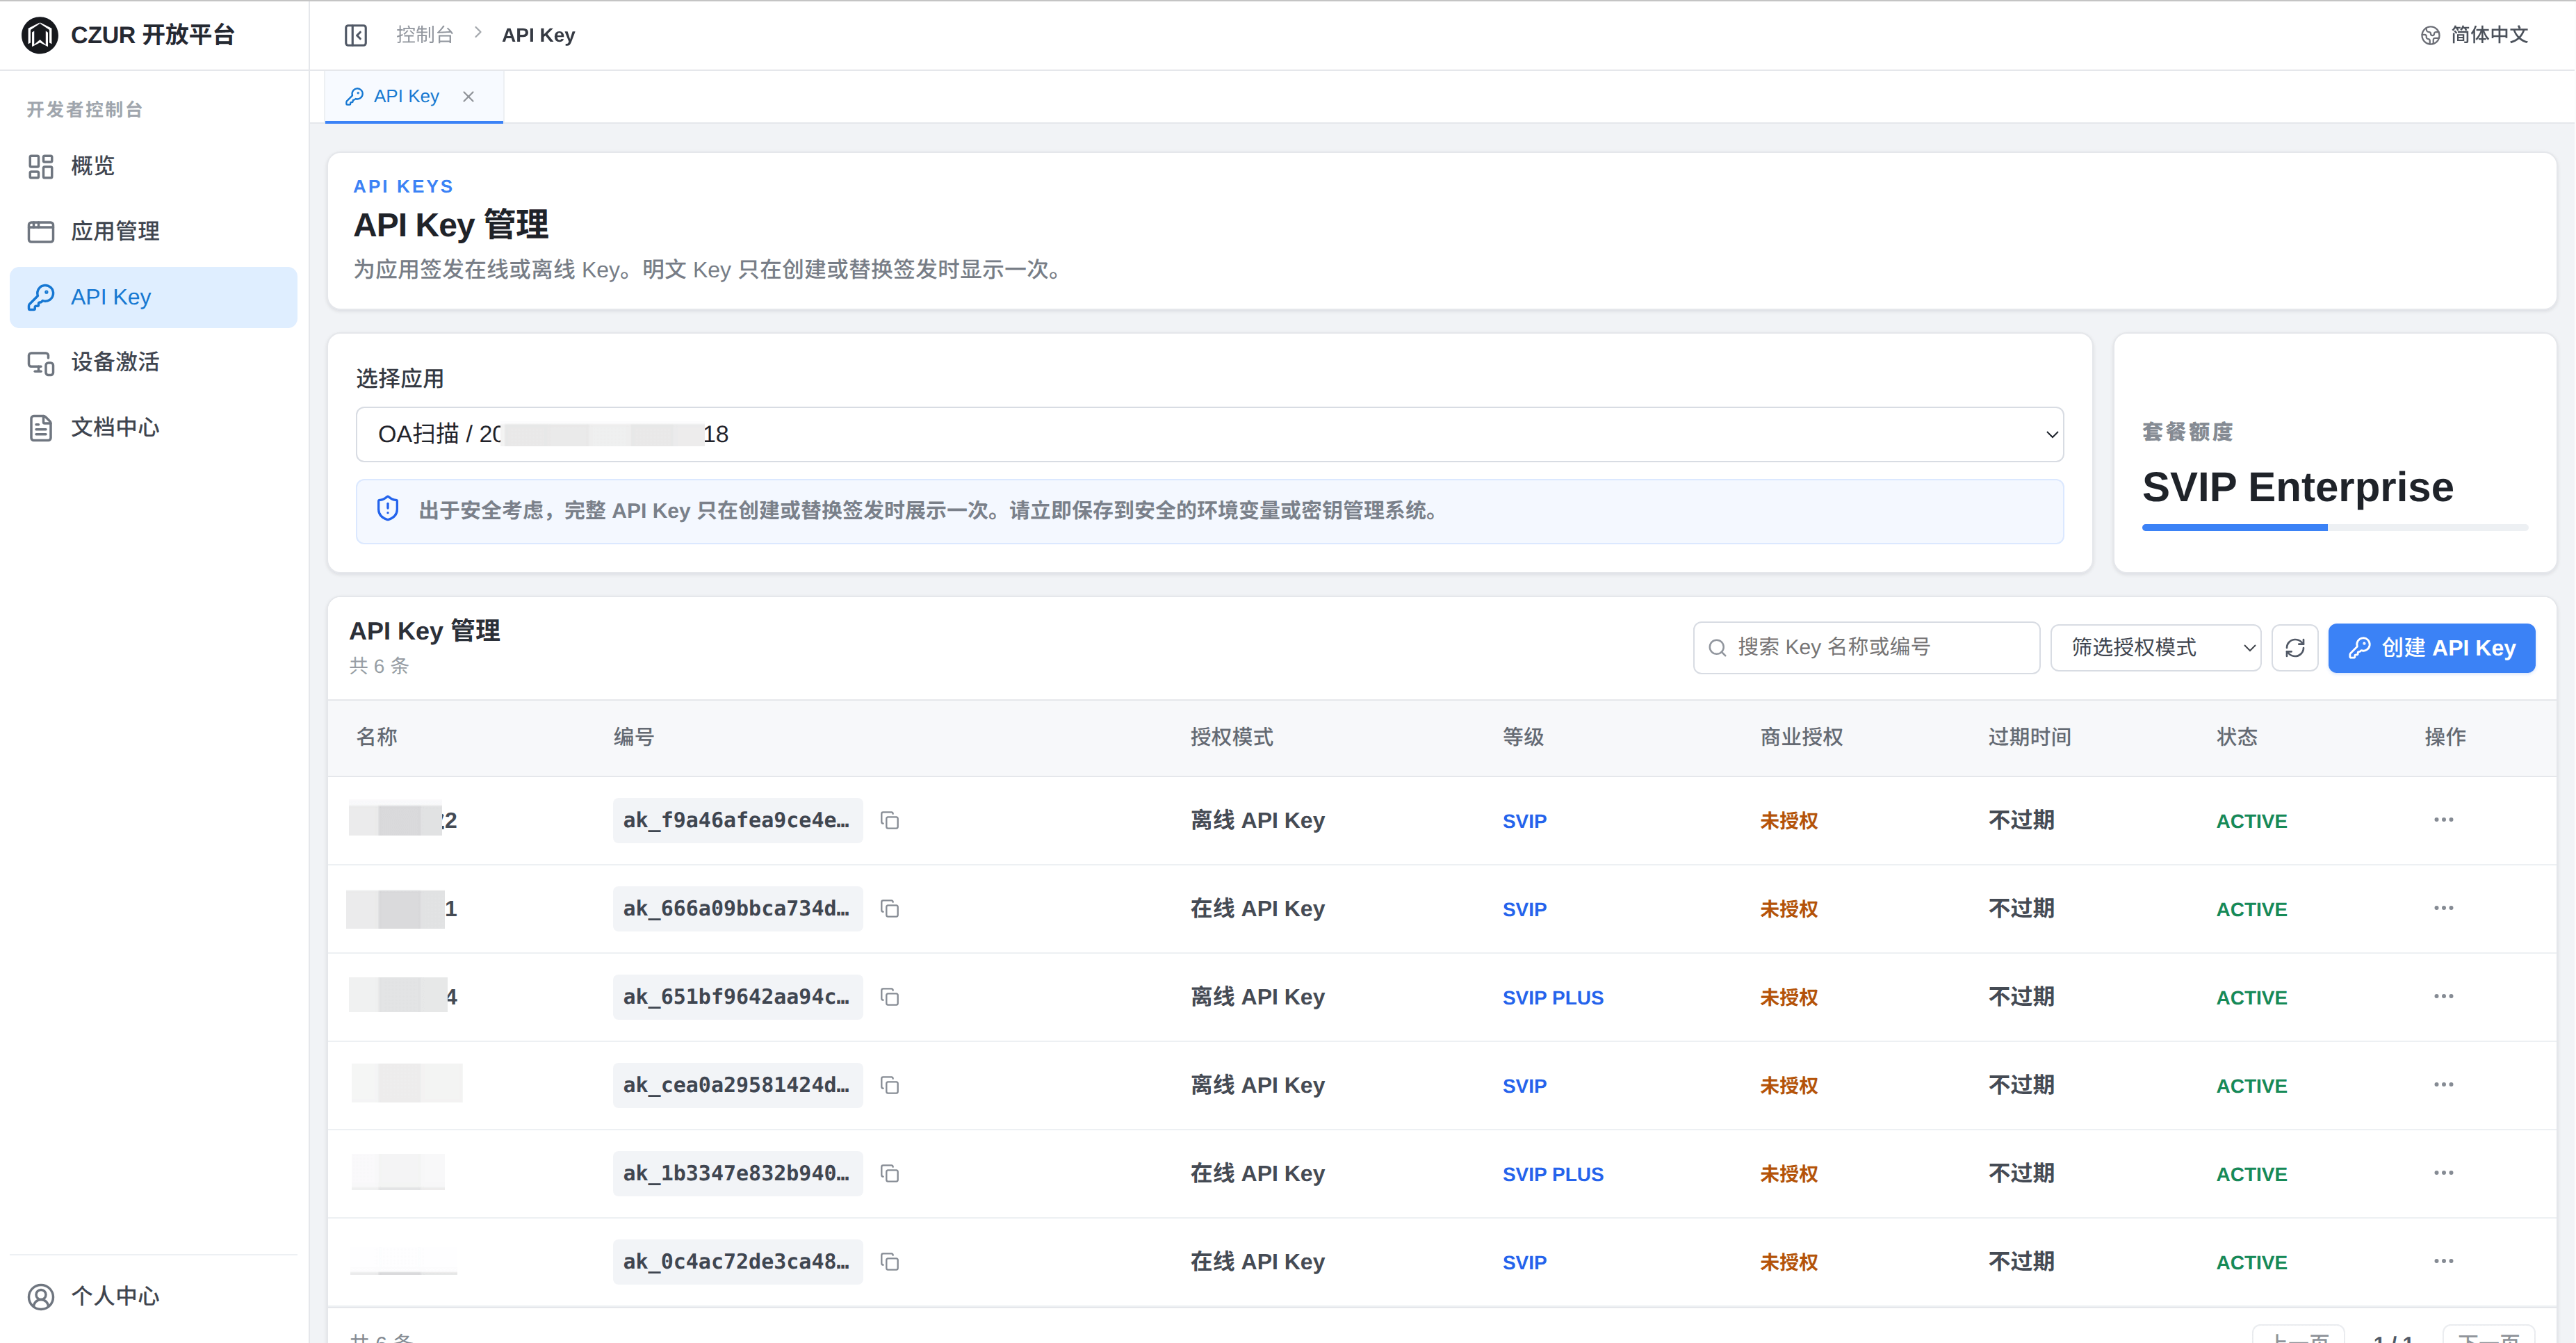The width and height of the screenshot is (2576, 1343).
Task: Open actions menu for ak_f9a46afea9ce4e row
Action: pos(2443,820)
